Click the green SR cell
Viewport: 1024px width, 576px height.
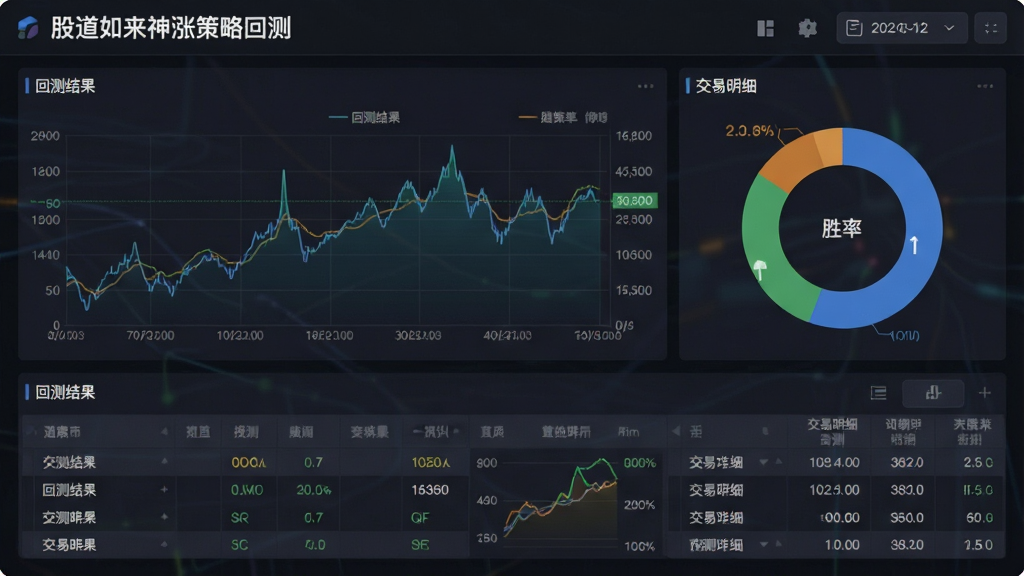tap(240, 517)
